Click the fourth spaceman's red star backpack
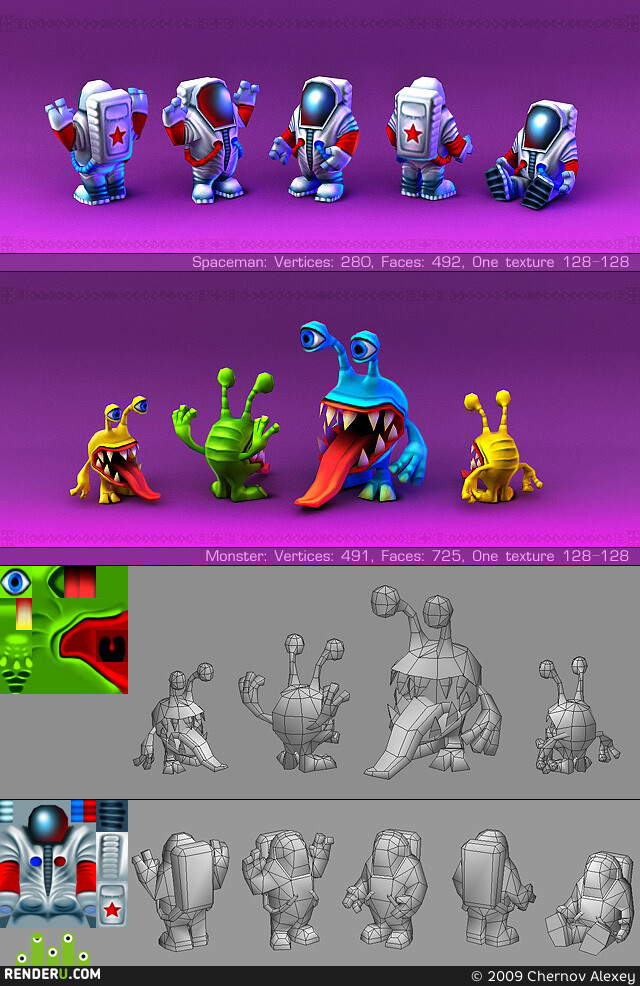 click(412, 125)
